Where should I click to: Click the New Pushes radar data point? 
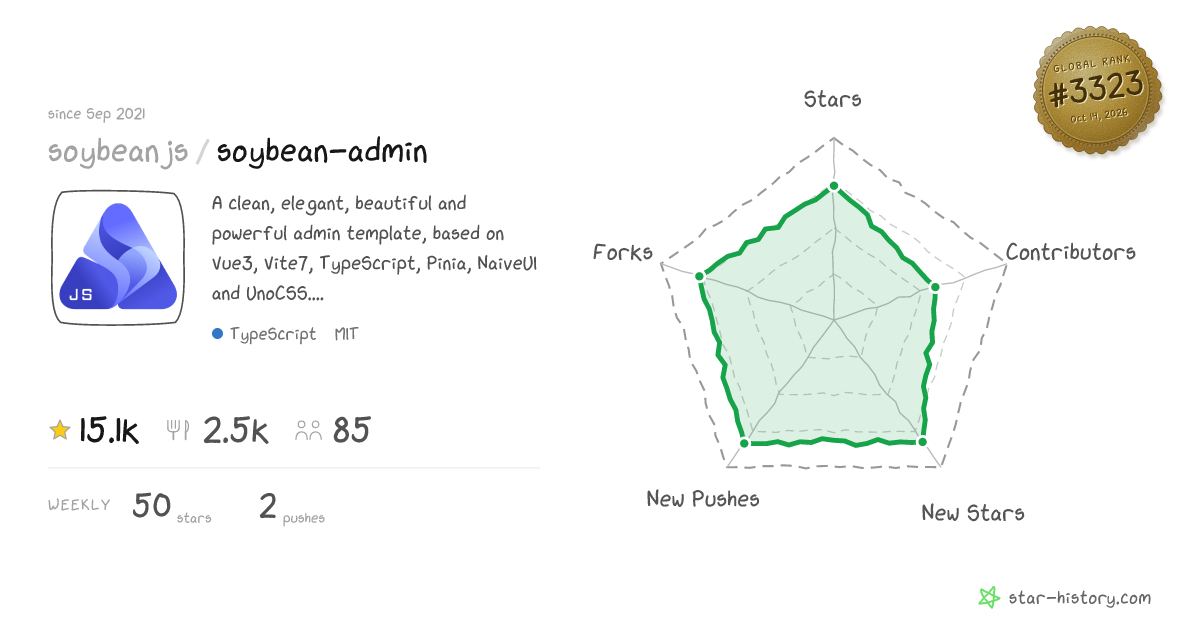tap(744, 442)
